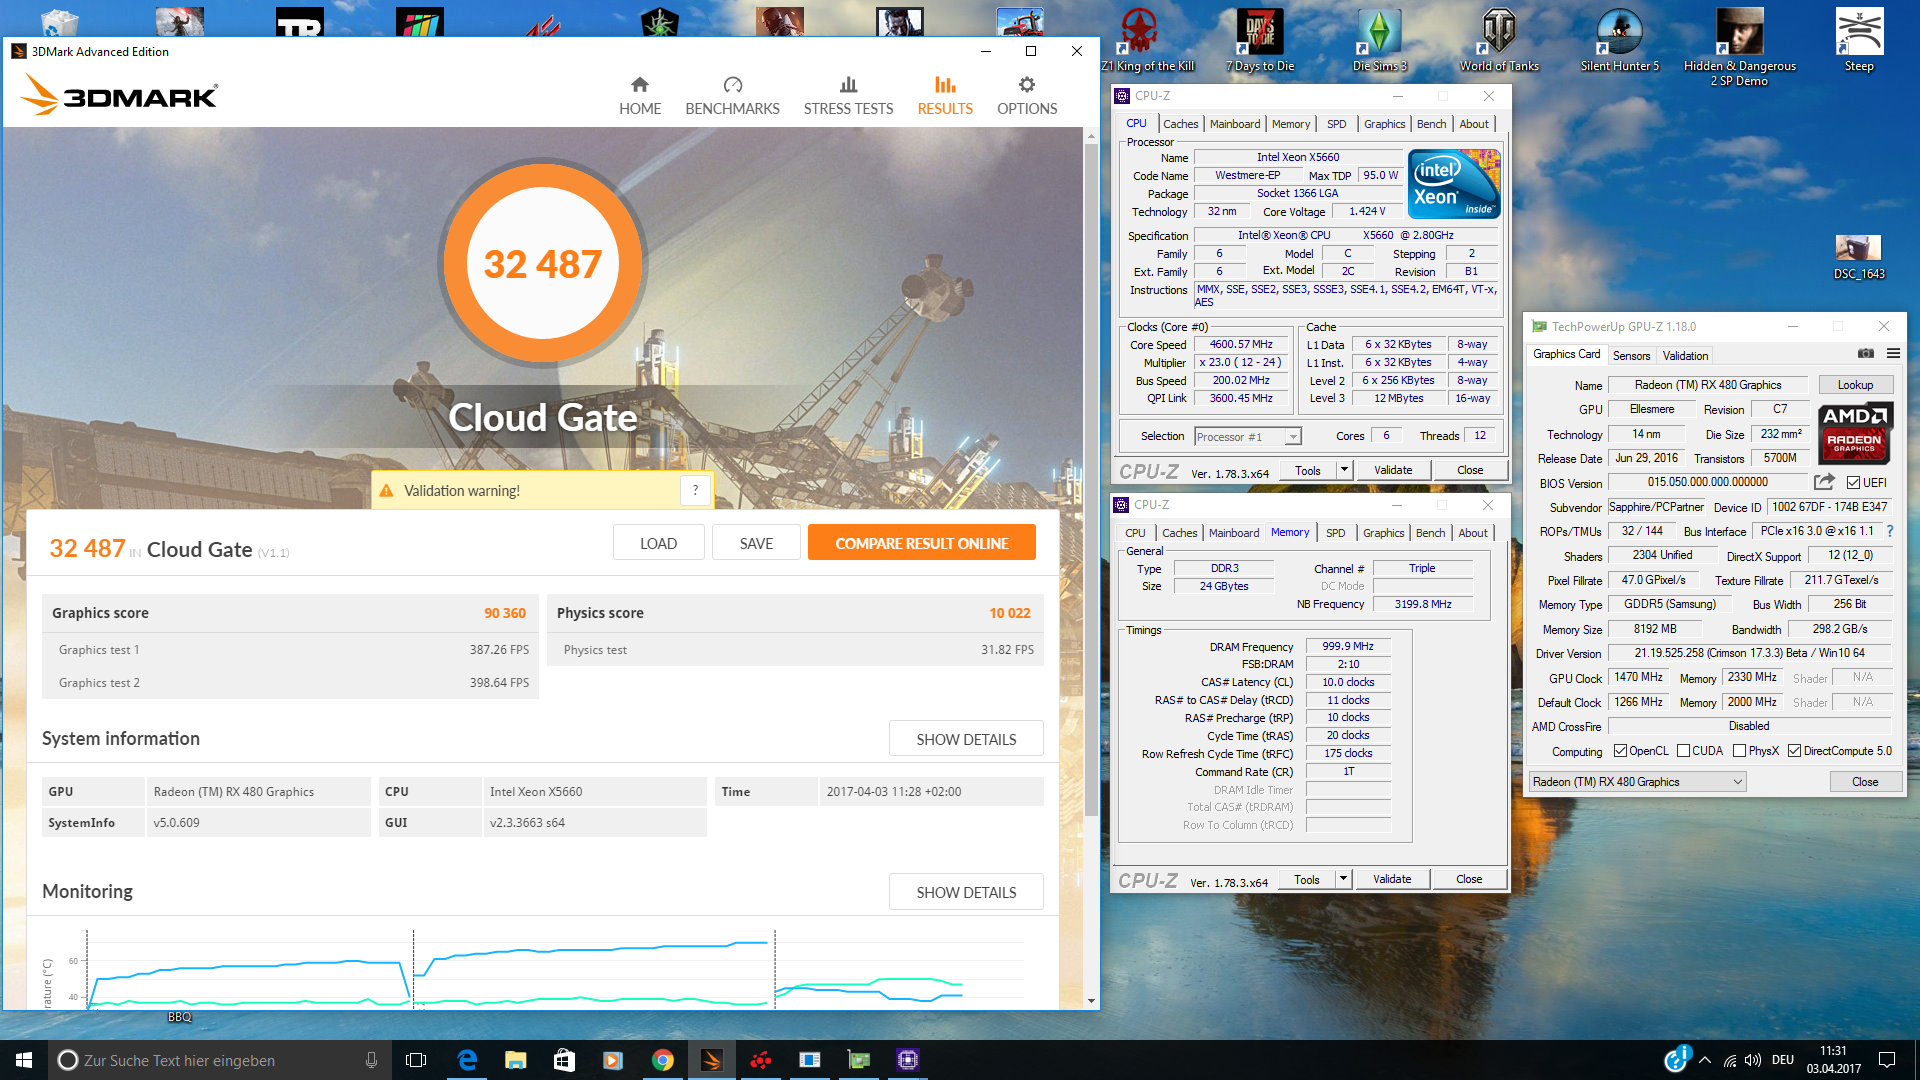Click Validate in top CPU-Z window
The width and height of the screenshot is (1920, 1080).
(1393, 470)
